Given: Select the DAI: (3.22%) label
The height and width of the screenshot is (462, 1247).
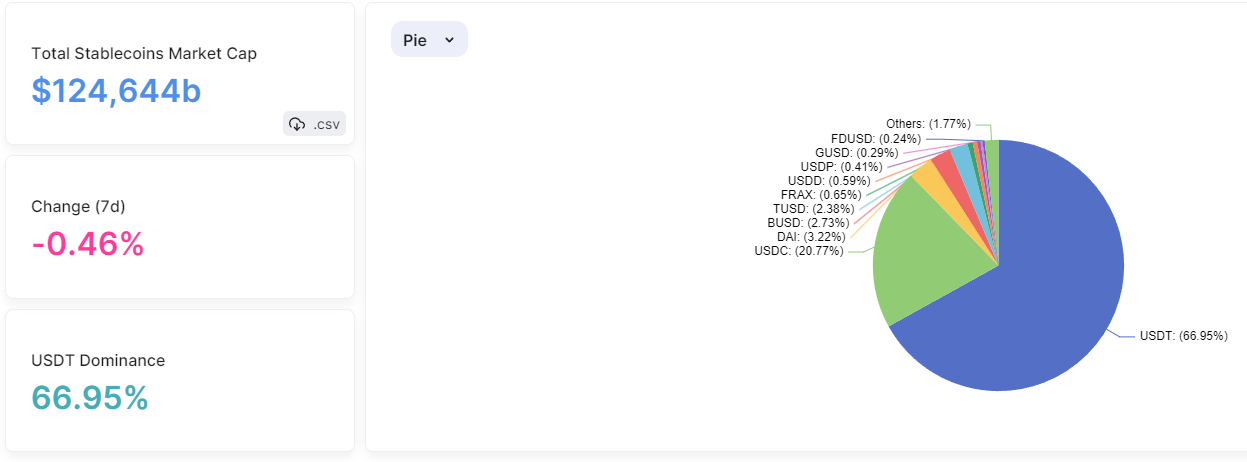Looking at the screenshot, I should click(x=811, y=237).
